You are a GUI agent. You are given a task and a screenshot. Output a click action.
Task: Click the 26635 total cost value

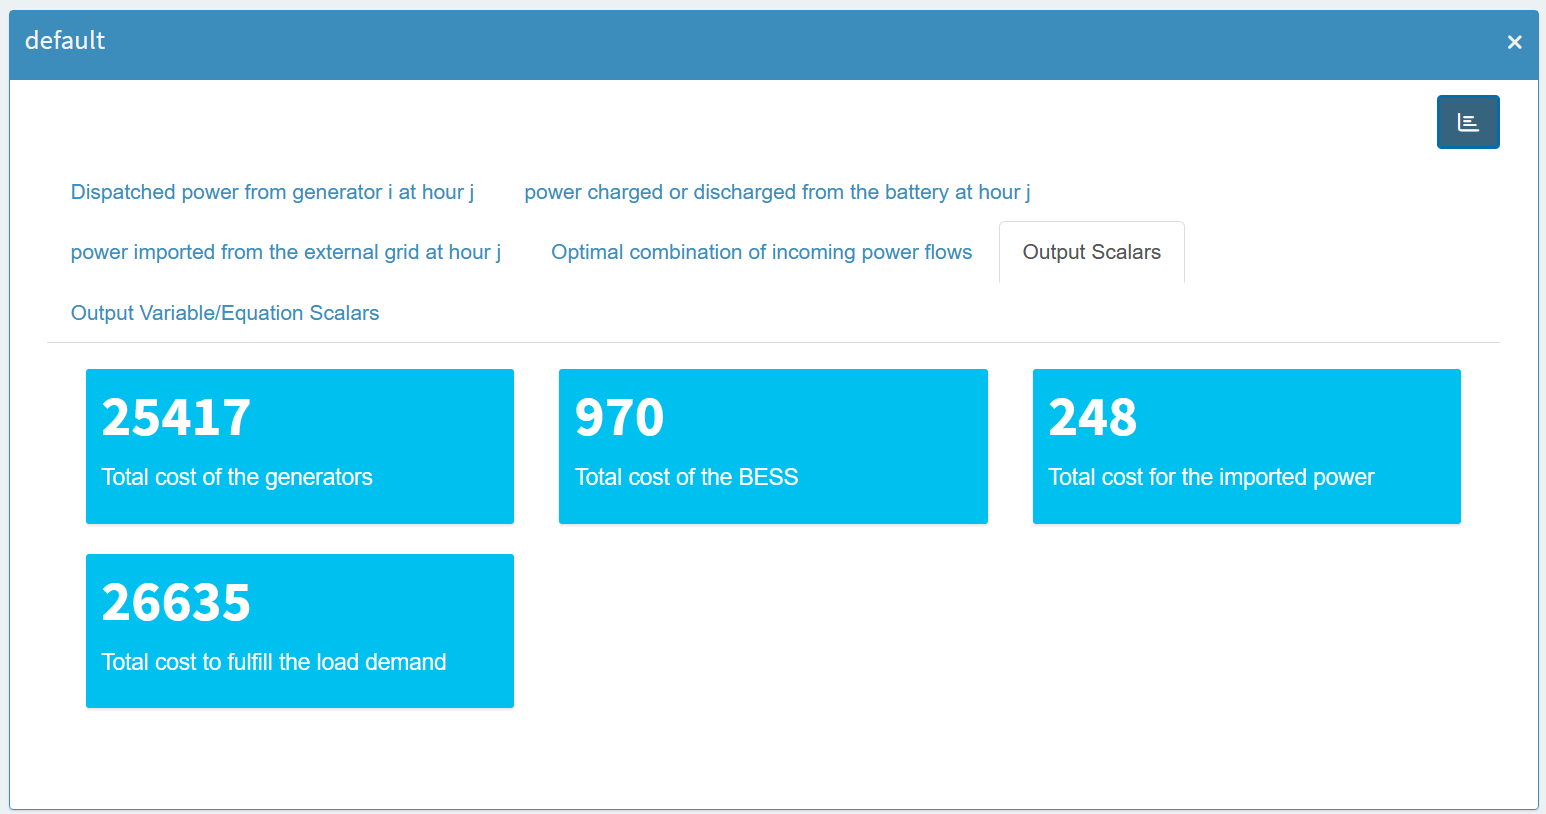176,603
